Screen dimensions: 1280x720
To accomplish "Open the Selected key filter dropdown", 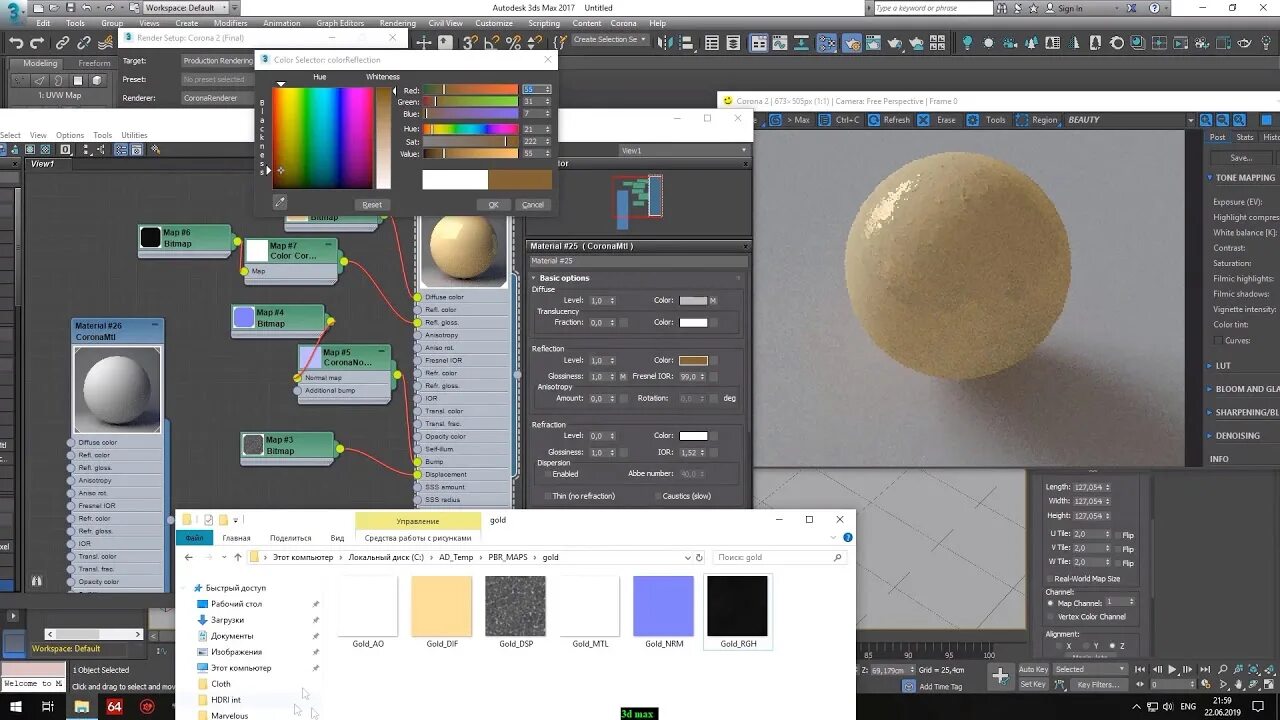I will tap(1091, 669).
